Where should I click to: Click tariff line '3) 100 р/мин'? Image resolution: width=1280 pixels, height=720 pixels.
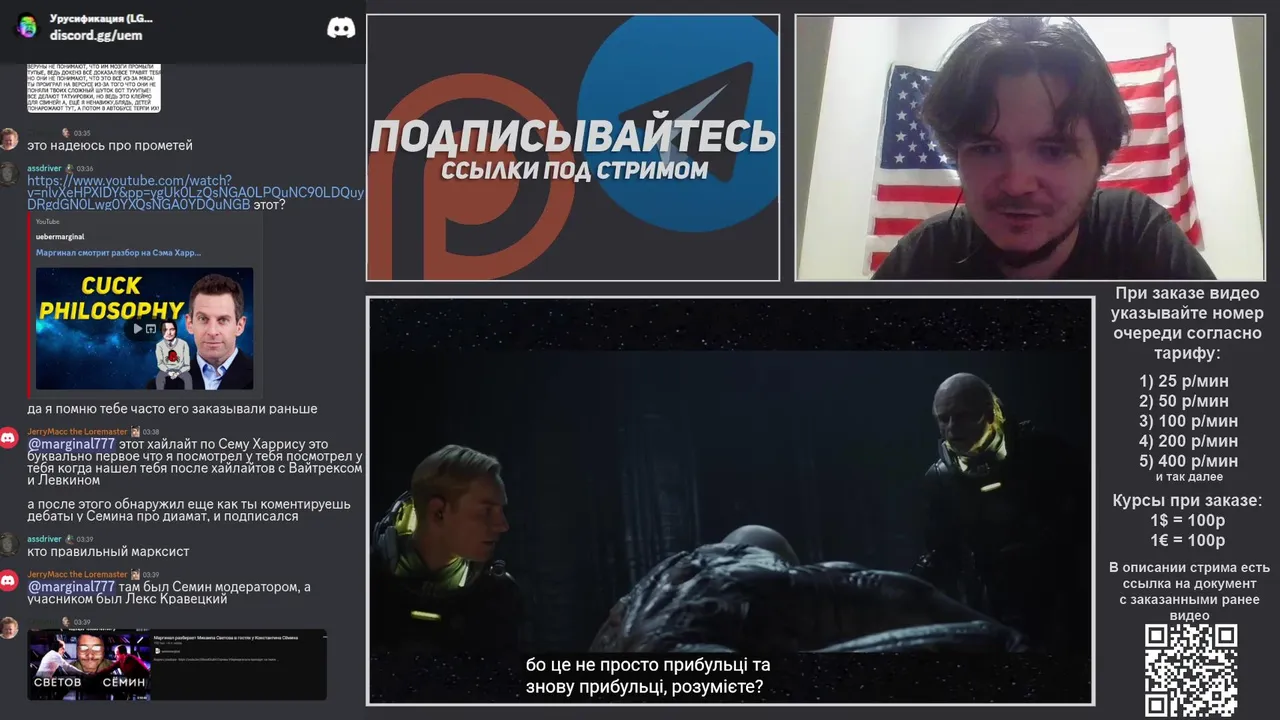[x=1188, y=421]
